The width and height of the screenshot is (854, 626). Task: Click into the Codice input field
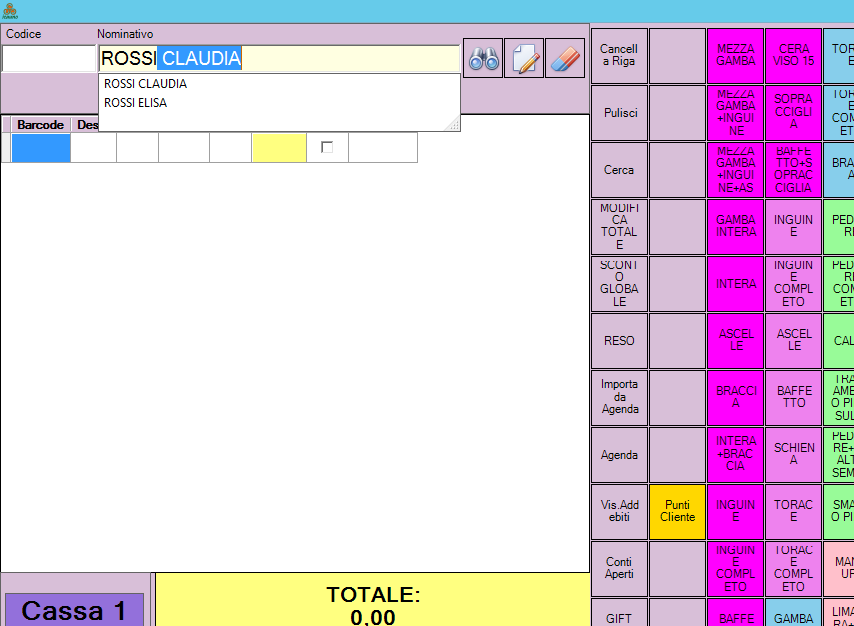coord(48,59)
